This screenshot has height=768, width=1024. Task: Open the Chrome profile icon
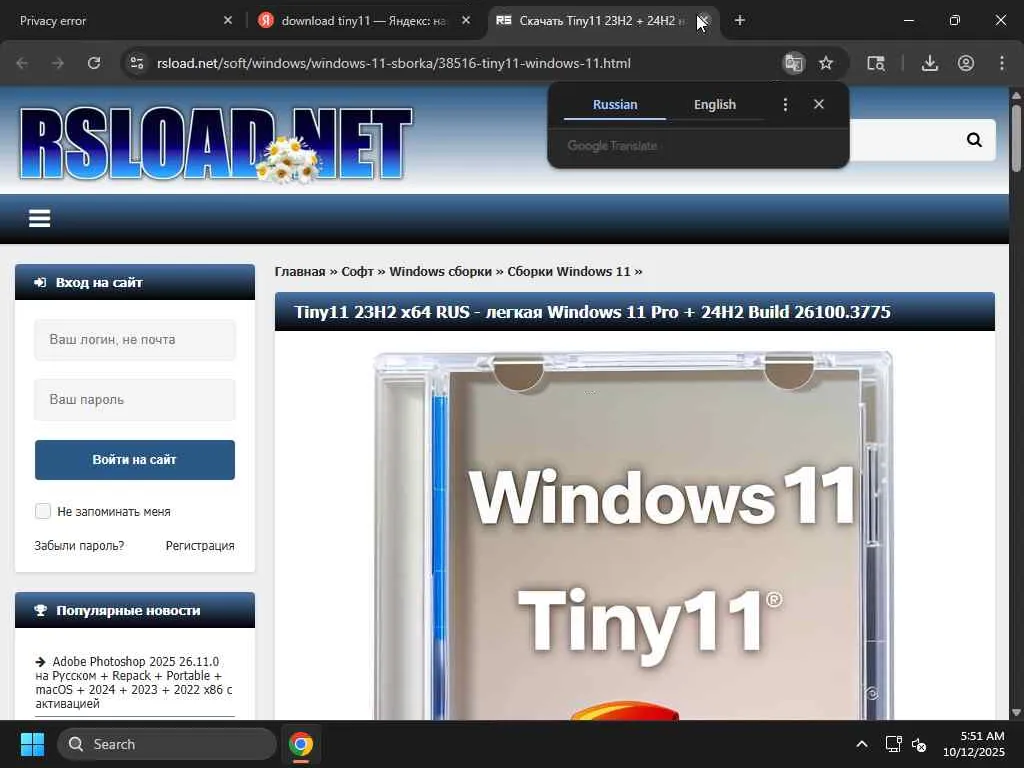tap(965, 63)
